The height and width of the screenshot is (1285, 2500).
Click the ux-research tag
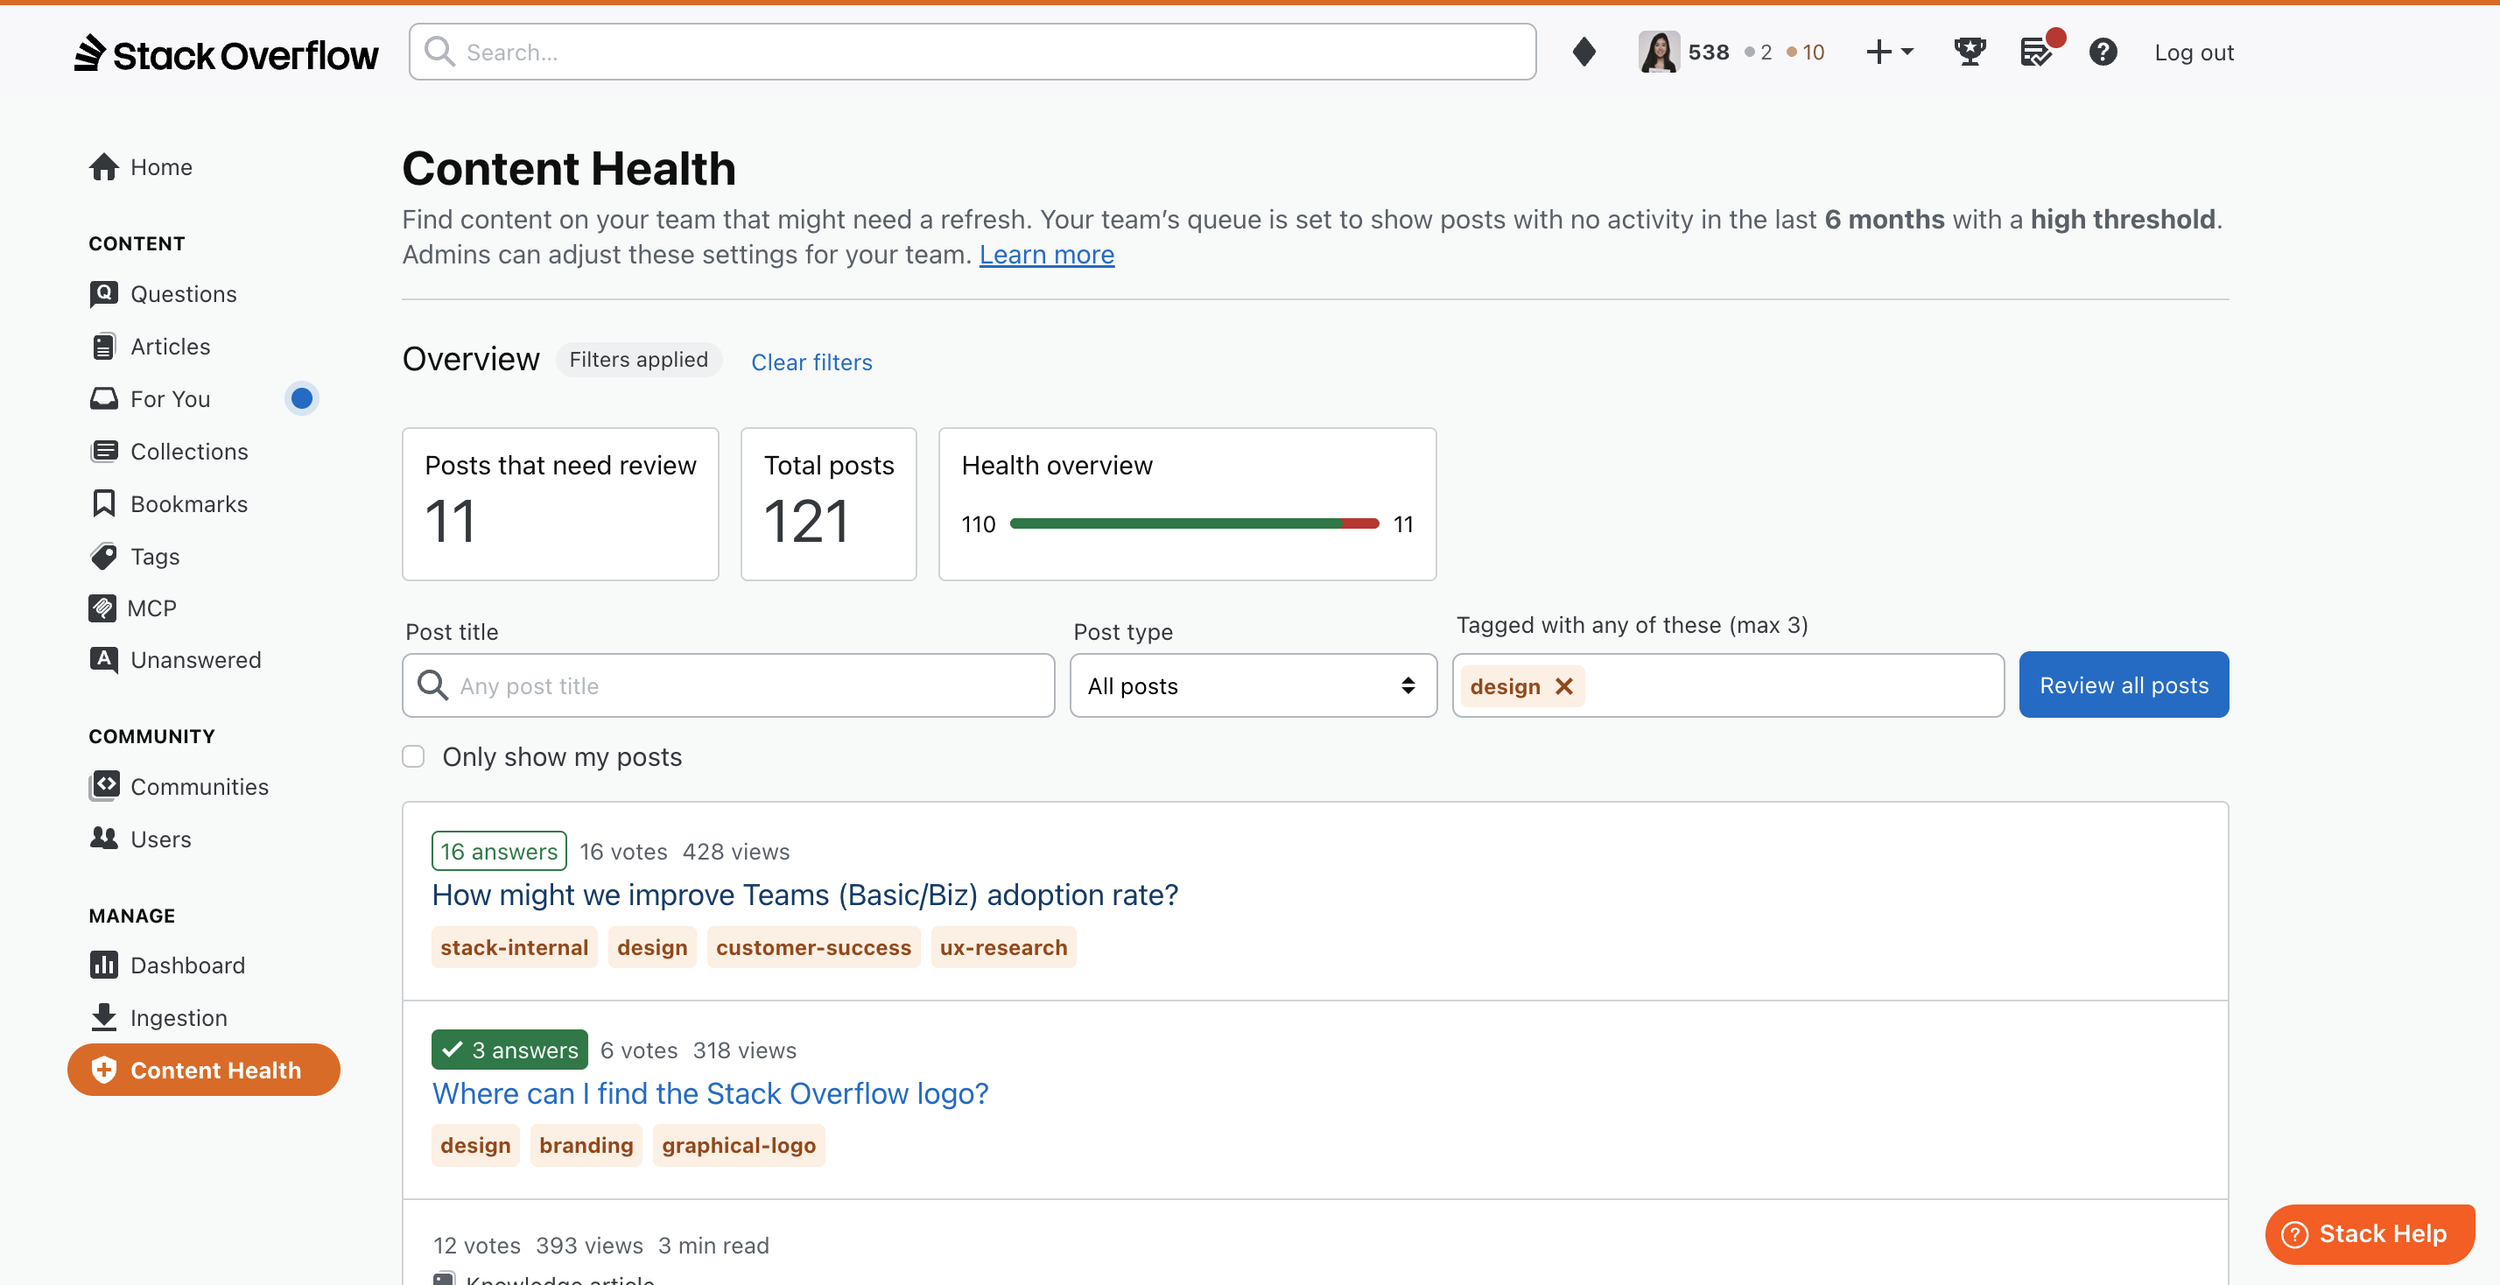tap(1003, 948)
